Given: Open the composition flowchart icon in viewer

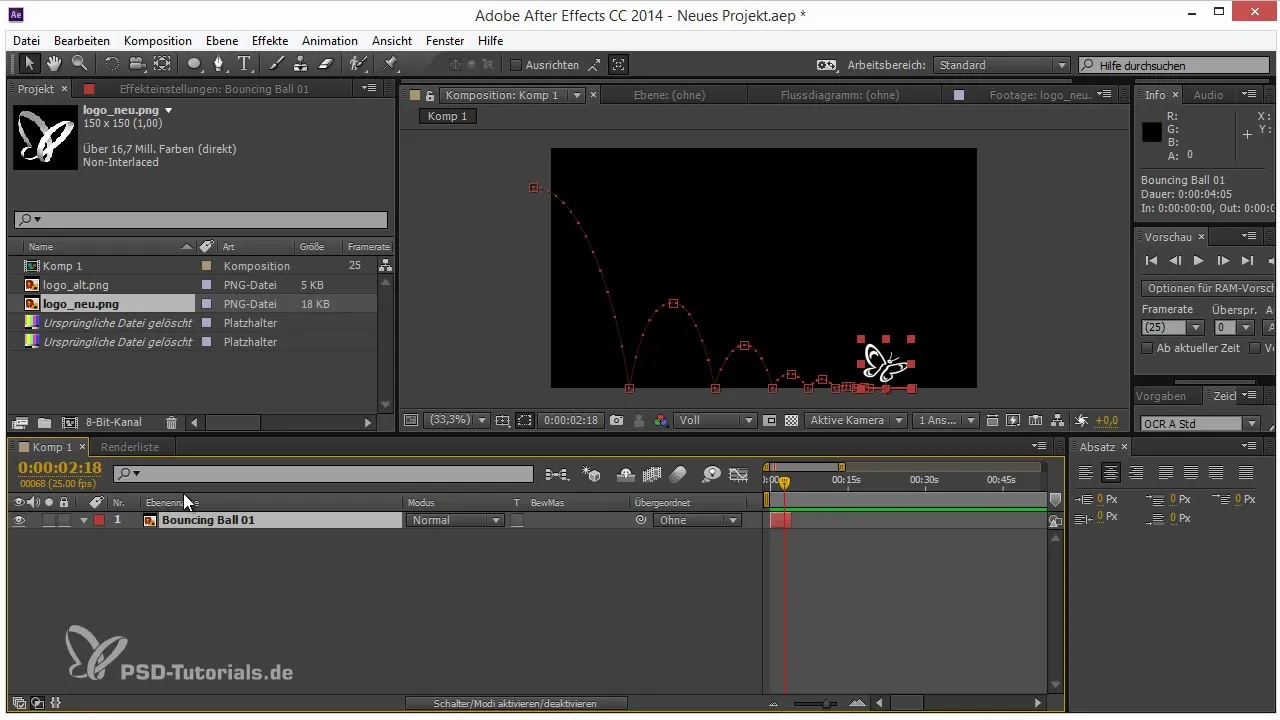Looking at the screenshot, I should 1059,421.
